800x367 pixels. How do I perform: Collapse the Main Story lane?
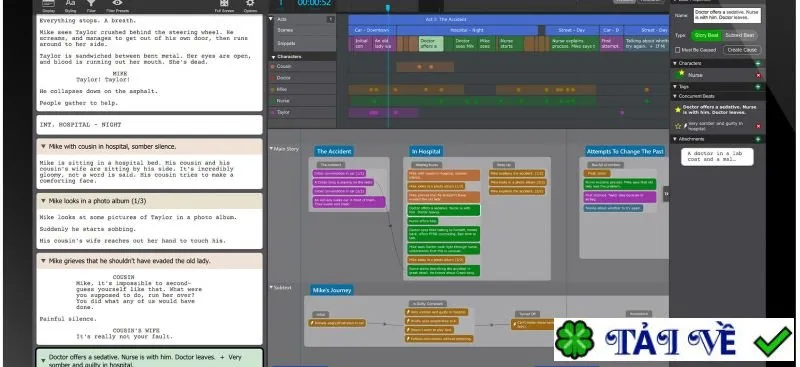pyautogui.click(x=271, y=149)
